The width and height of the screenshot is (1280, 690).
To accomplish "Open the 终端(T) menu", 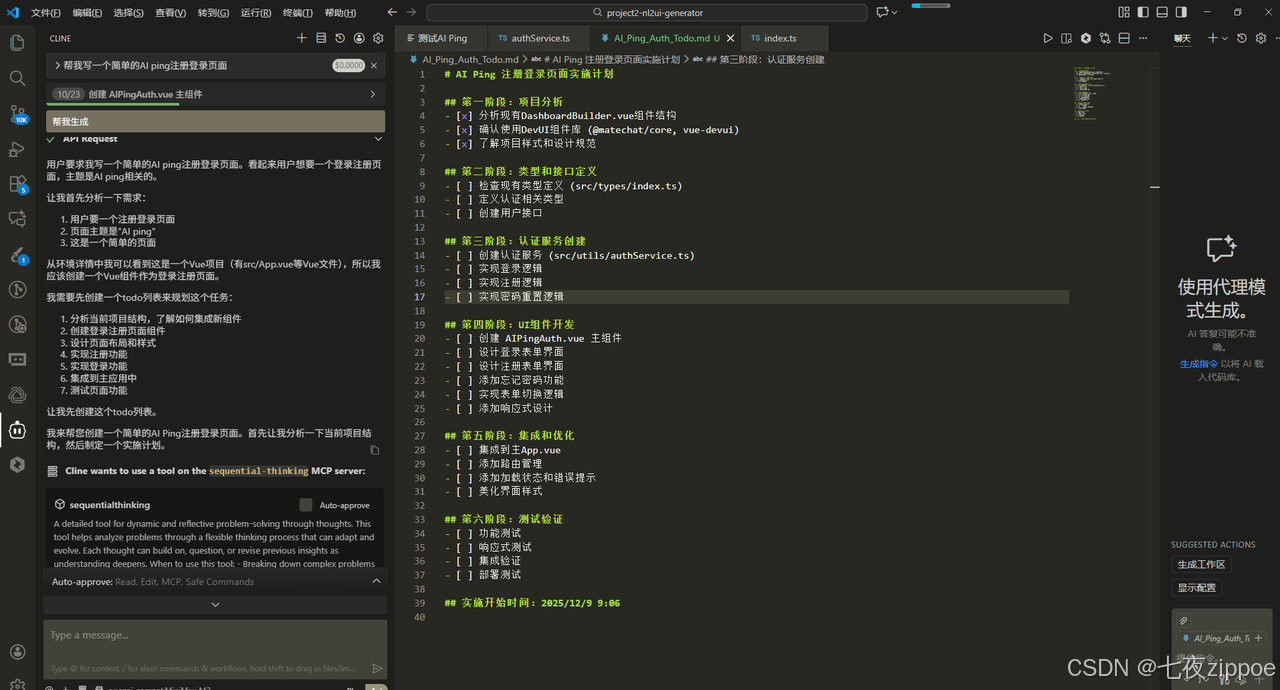I will coord(297,13).
